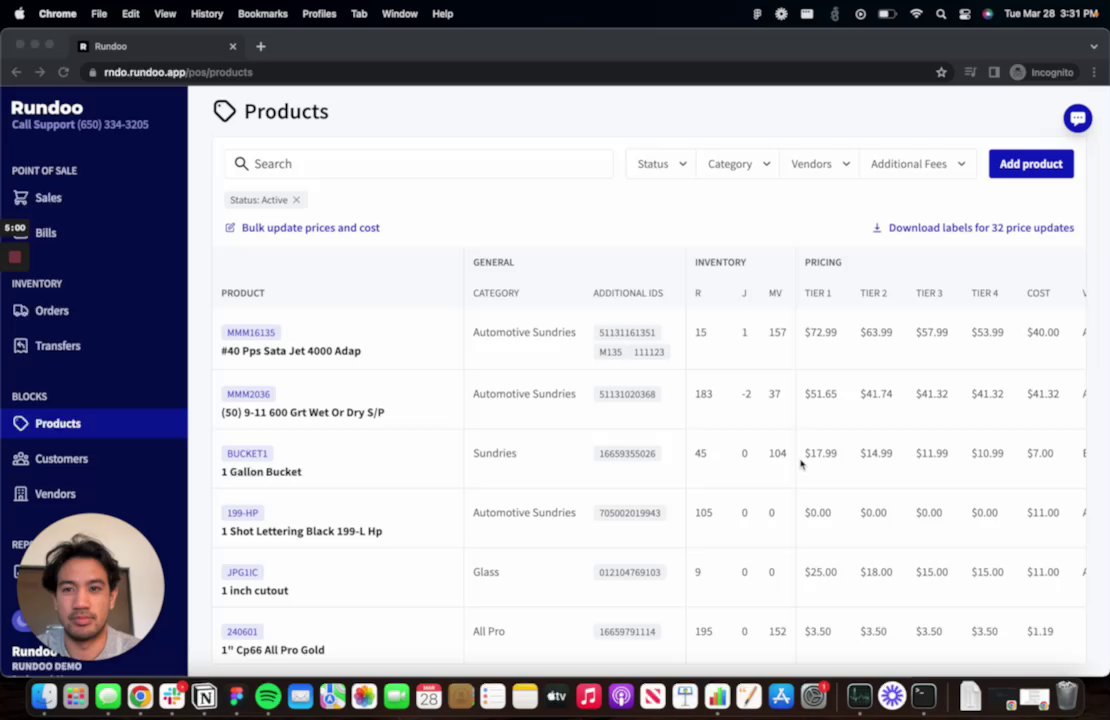Click the '1 inch cutout' product name
1110x720 pixels.
pos(255,590)
